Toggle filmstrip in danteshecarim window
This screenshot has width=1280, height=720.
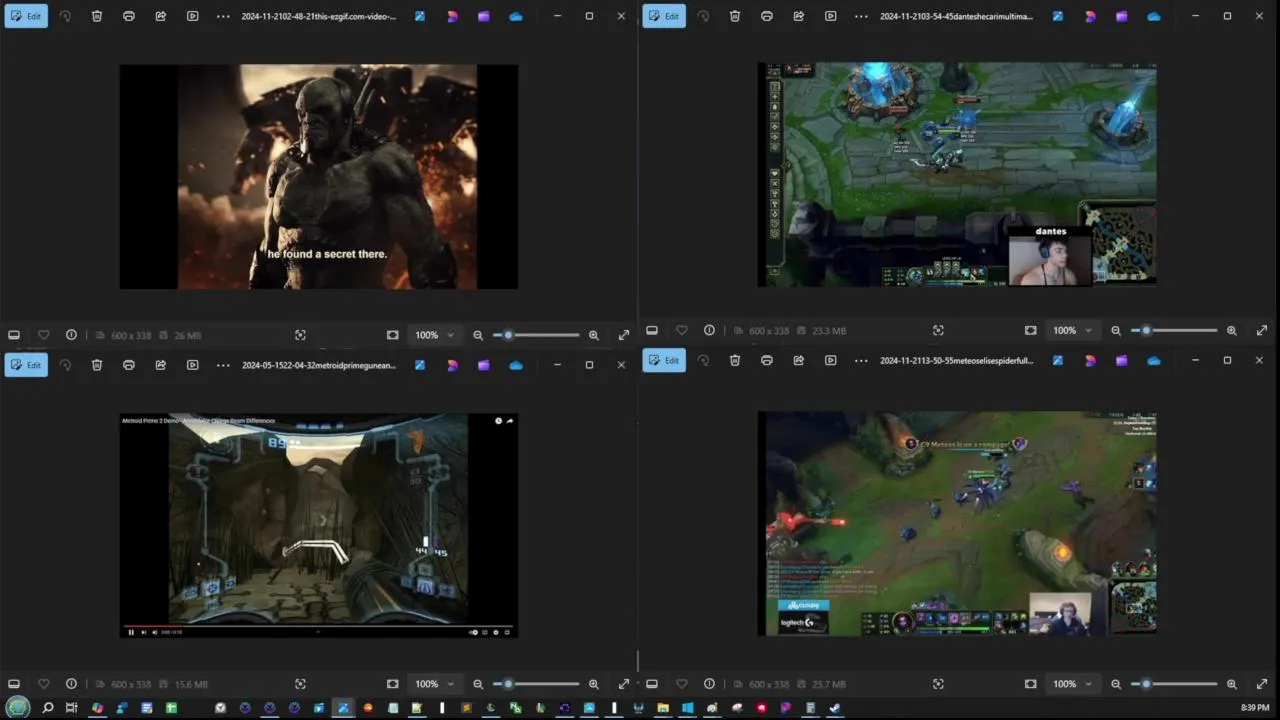point(652,330)
